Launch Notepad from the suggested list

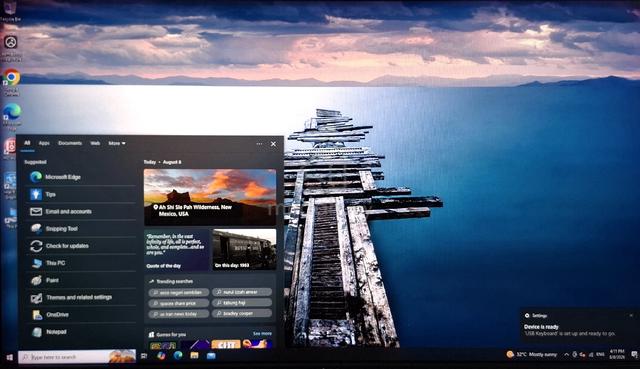click(80, 331)
